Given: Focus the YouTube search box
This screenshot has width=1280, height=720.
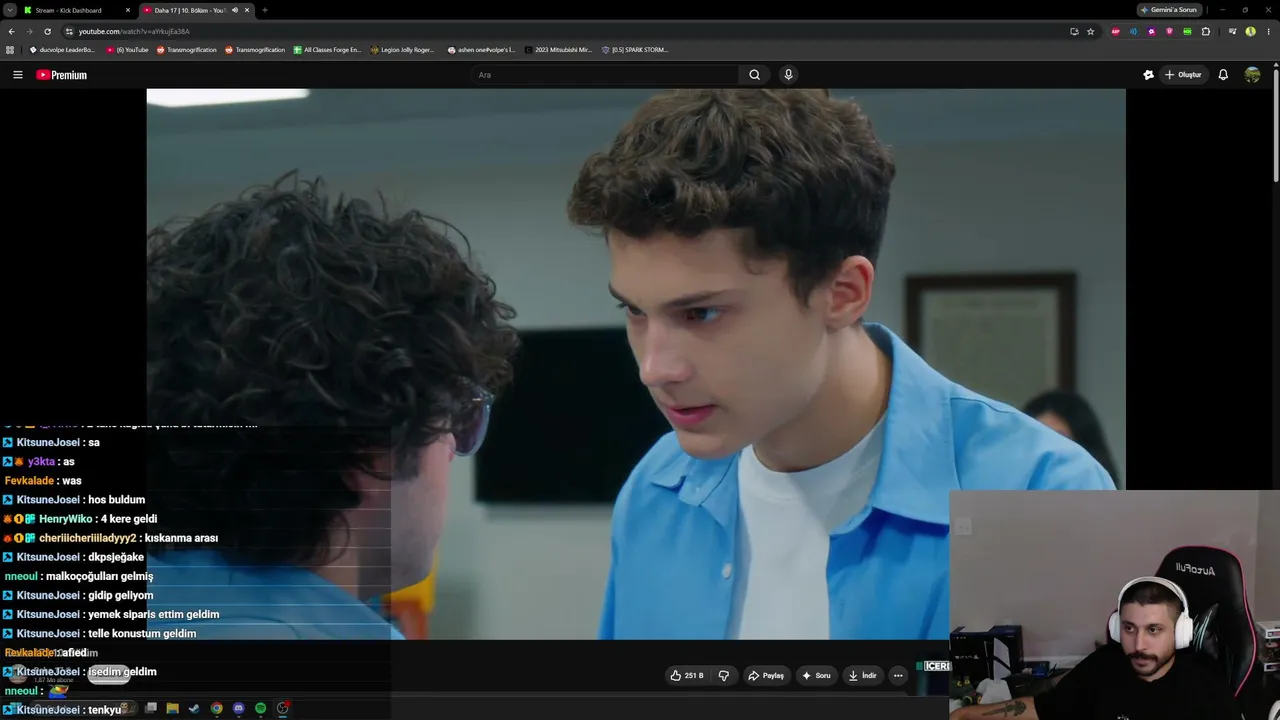Looking at the screenshot, I should click(x=605, y=75).
